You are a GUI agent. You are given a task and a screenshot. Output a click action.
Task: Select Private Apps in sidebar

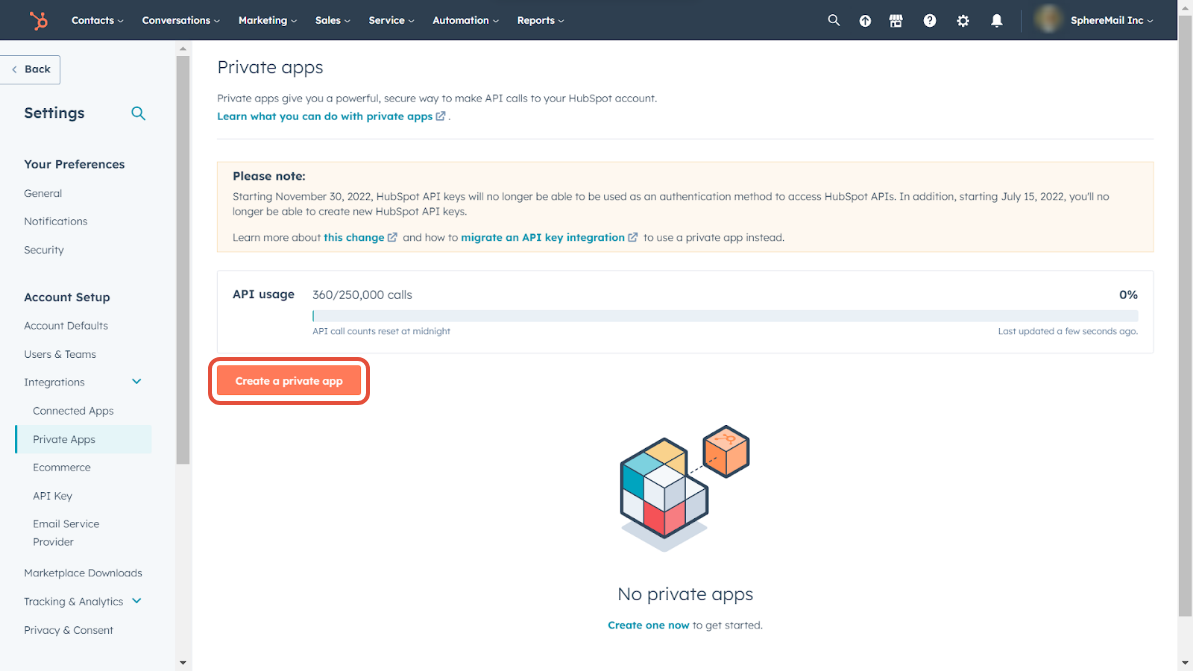pyautogui.click(x=84, y=439)
